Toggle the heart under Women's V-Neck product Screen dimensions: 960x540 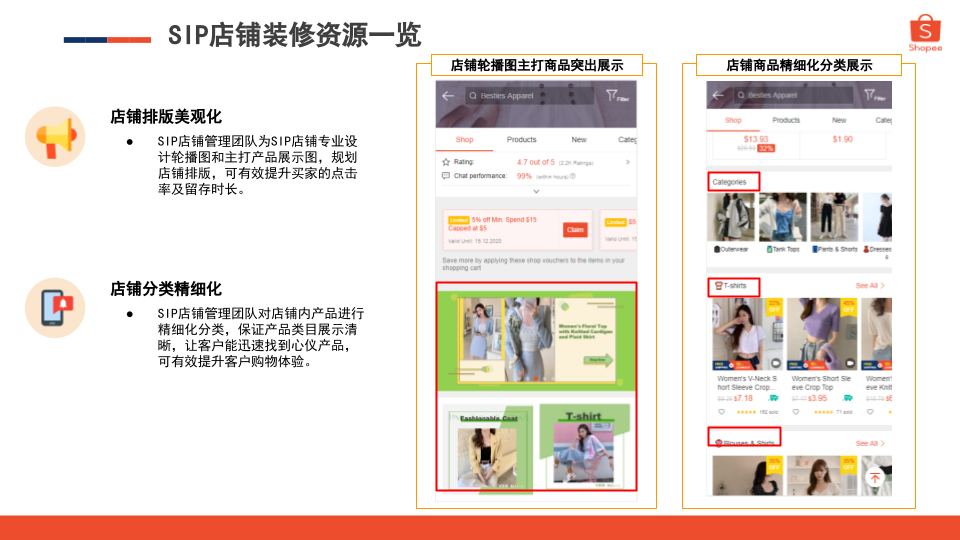[x=721, y=411]
